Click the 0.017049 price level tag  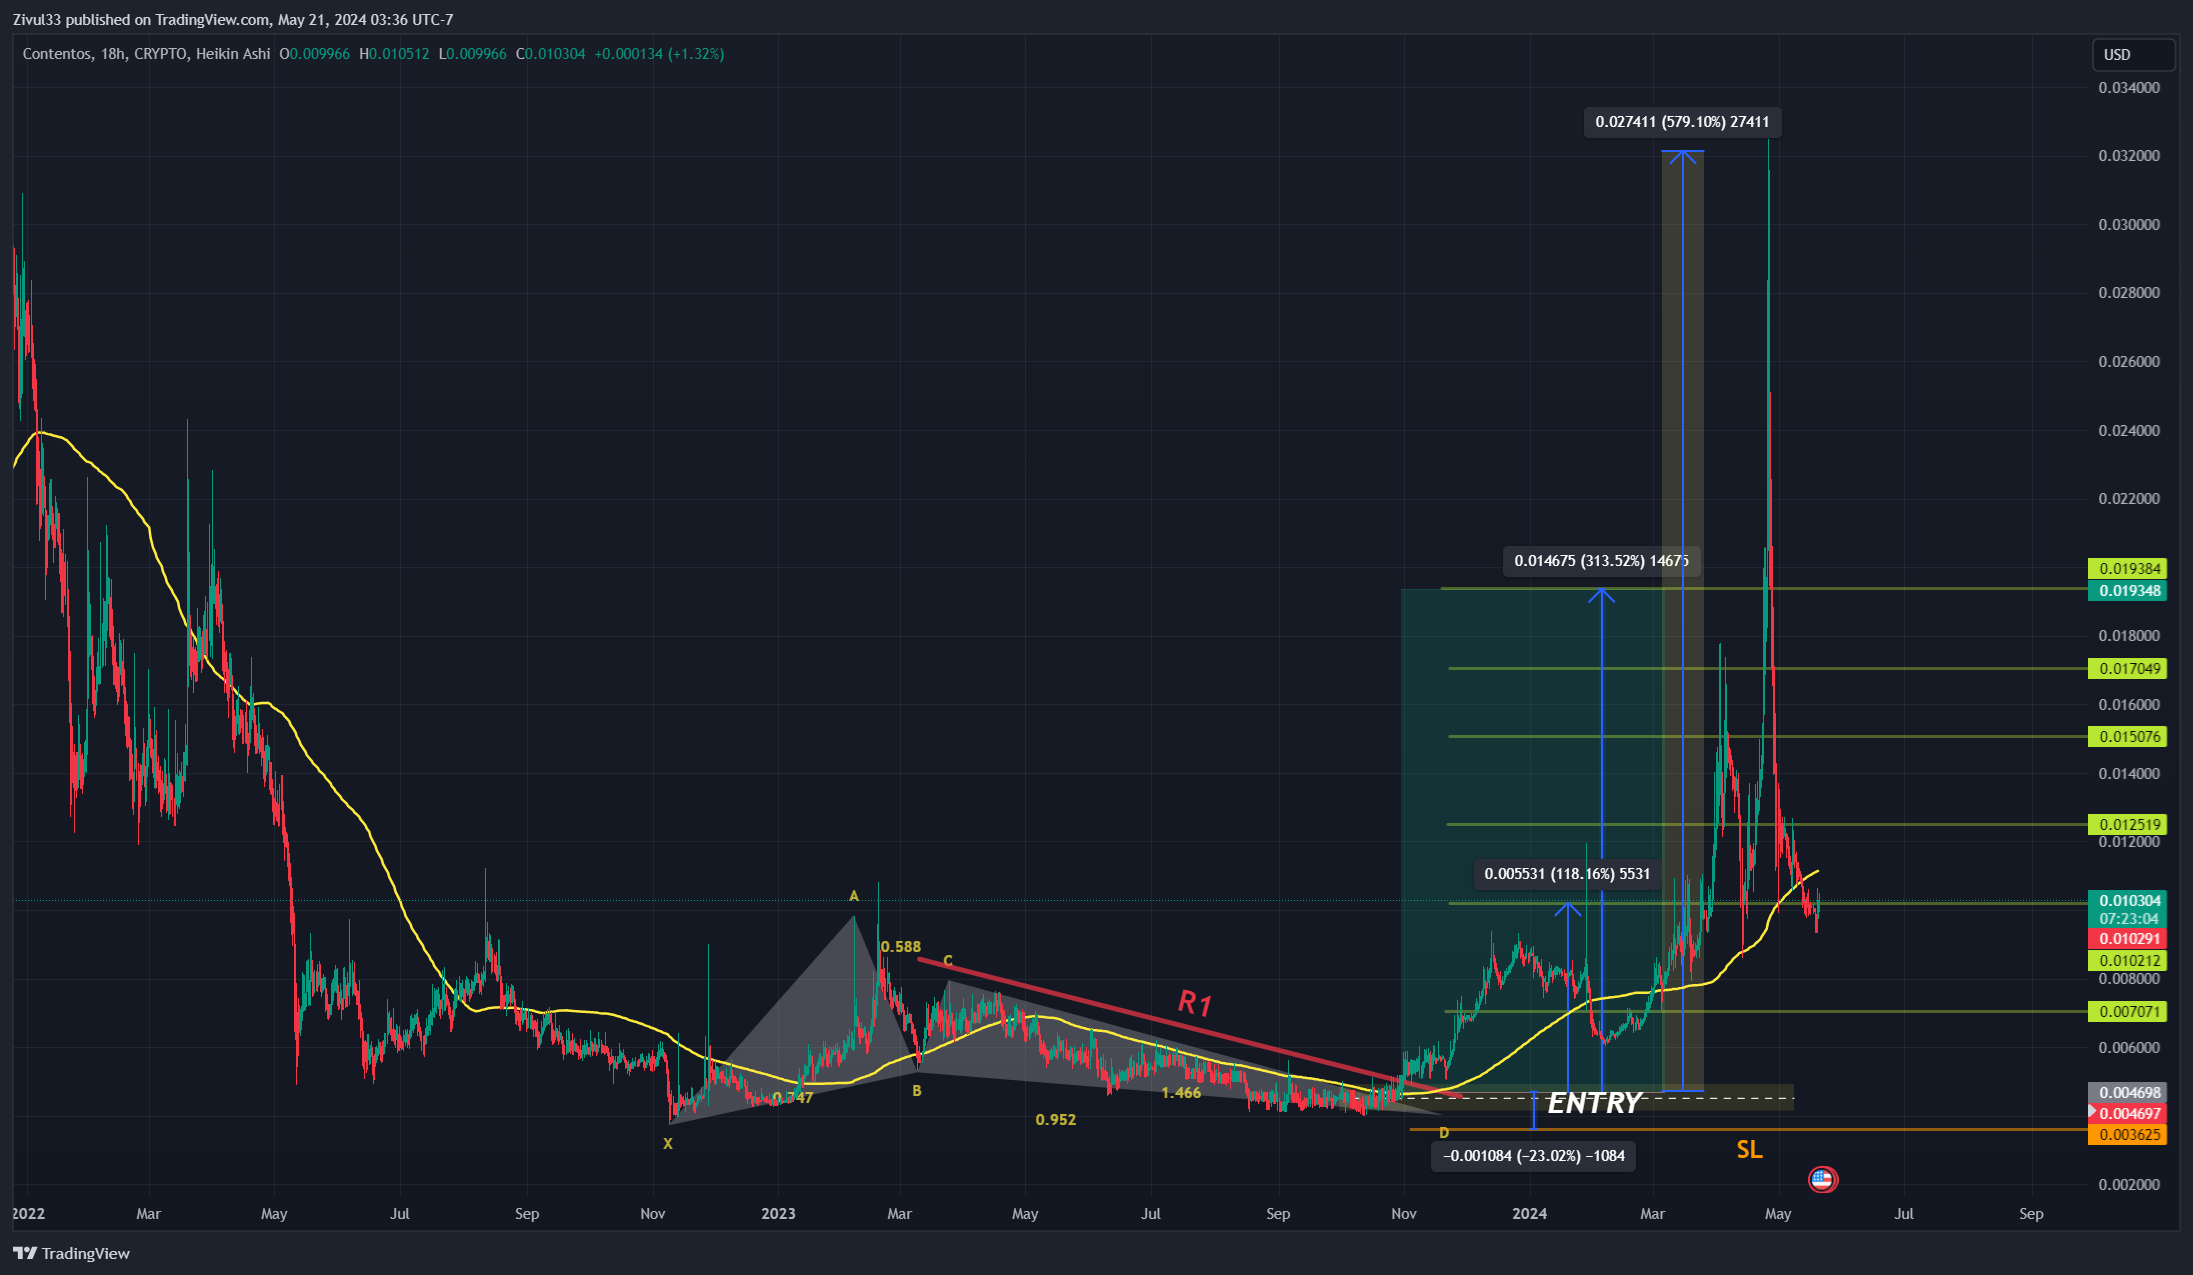click(x=2128, y=669)
